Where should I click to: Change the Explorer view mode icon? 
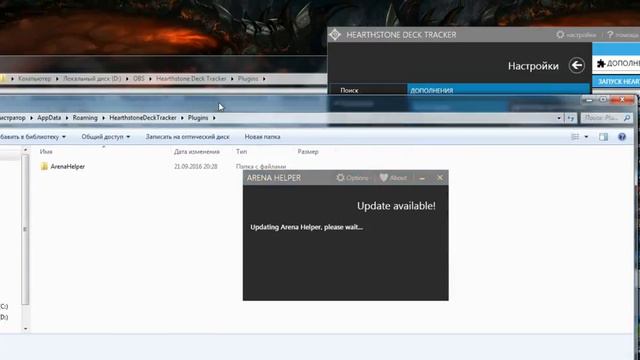pyautogui.click(x=575, y=137)
